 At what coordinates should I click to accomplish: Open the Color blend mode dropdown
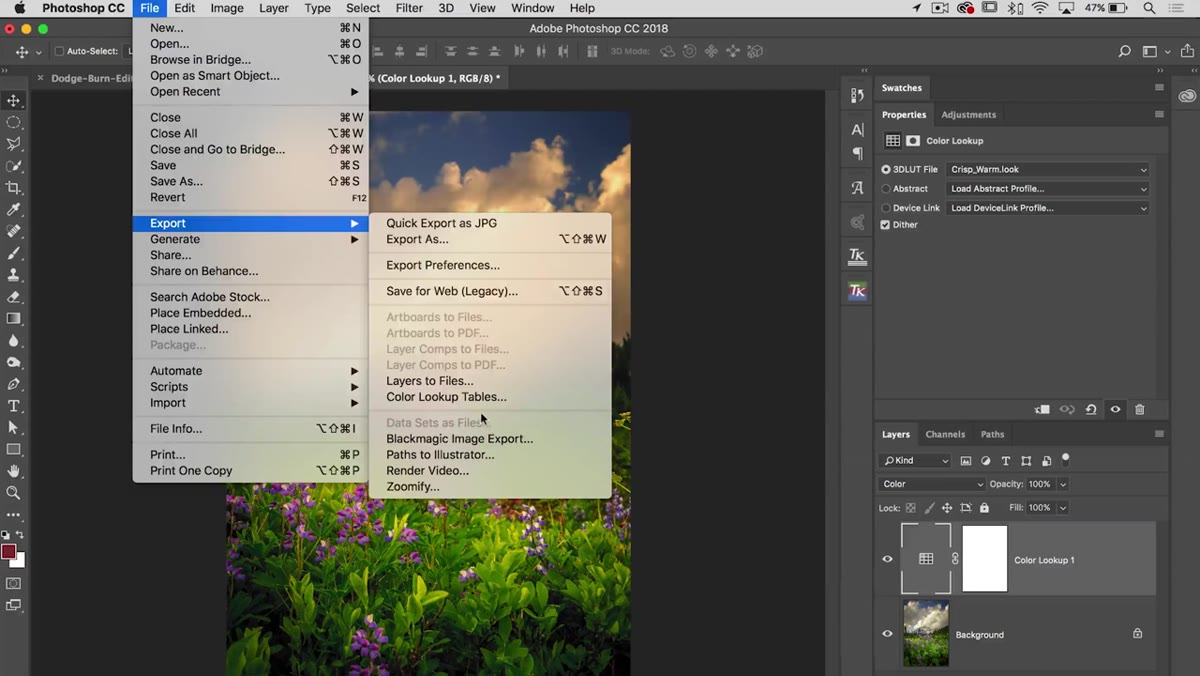[x=932, y=484]
